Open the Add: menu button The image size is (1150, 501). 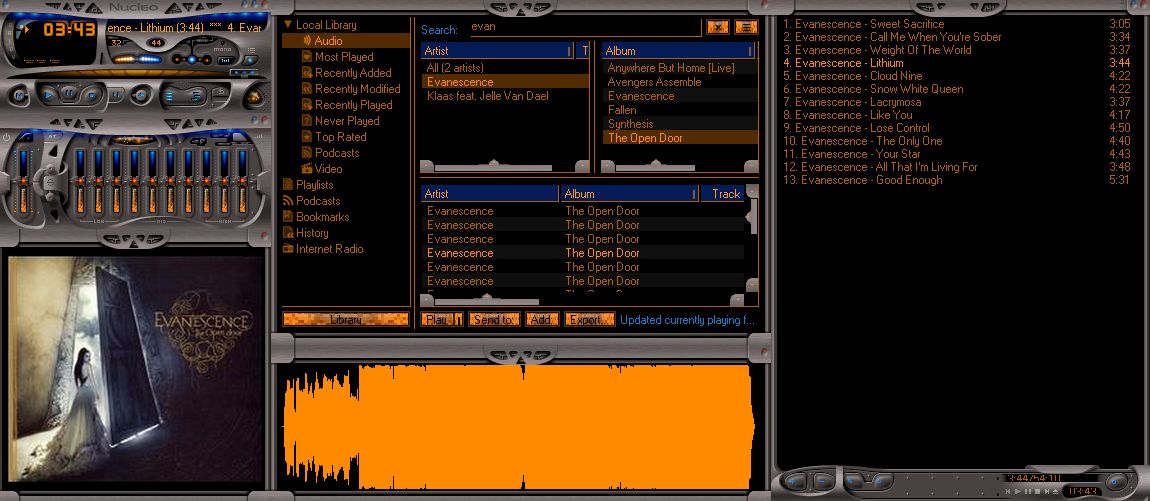coord(542,320)
